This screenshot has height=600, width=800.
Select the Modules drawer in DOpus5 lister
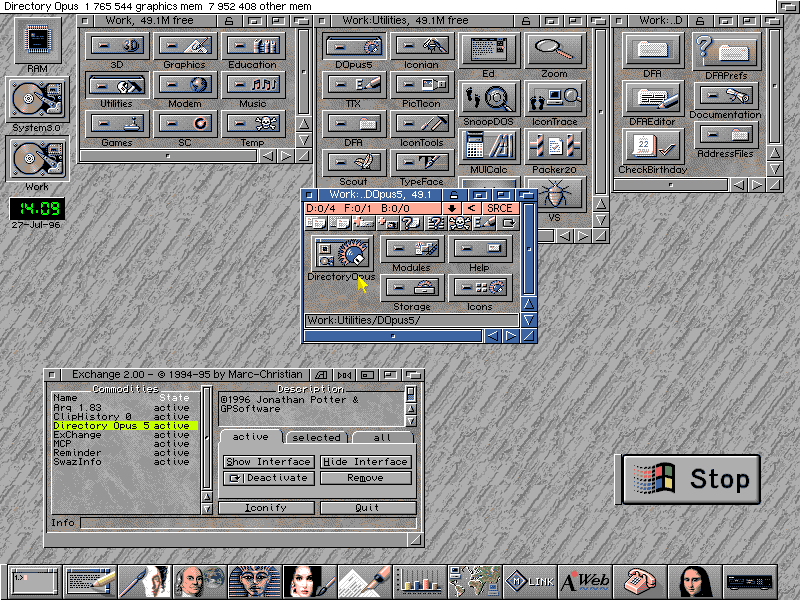(x=412, y=249)
